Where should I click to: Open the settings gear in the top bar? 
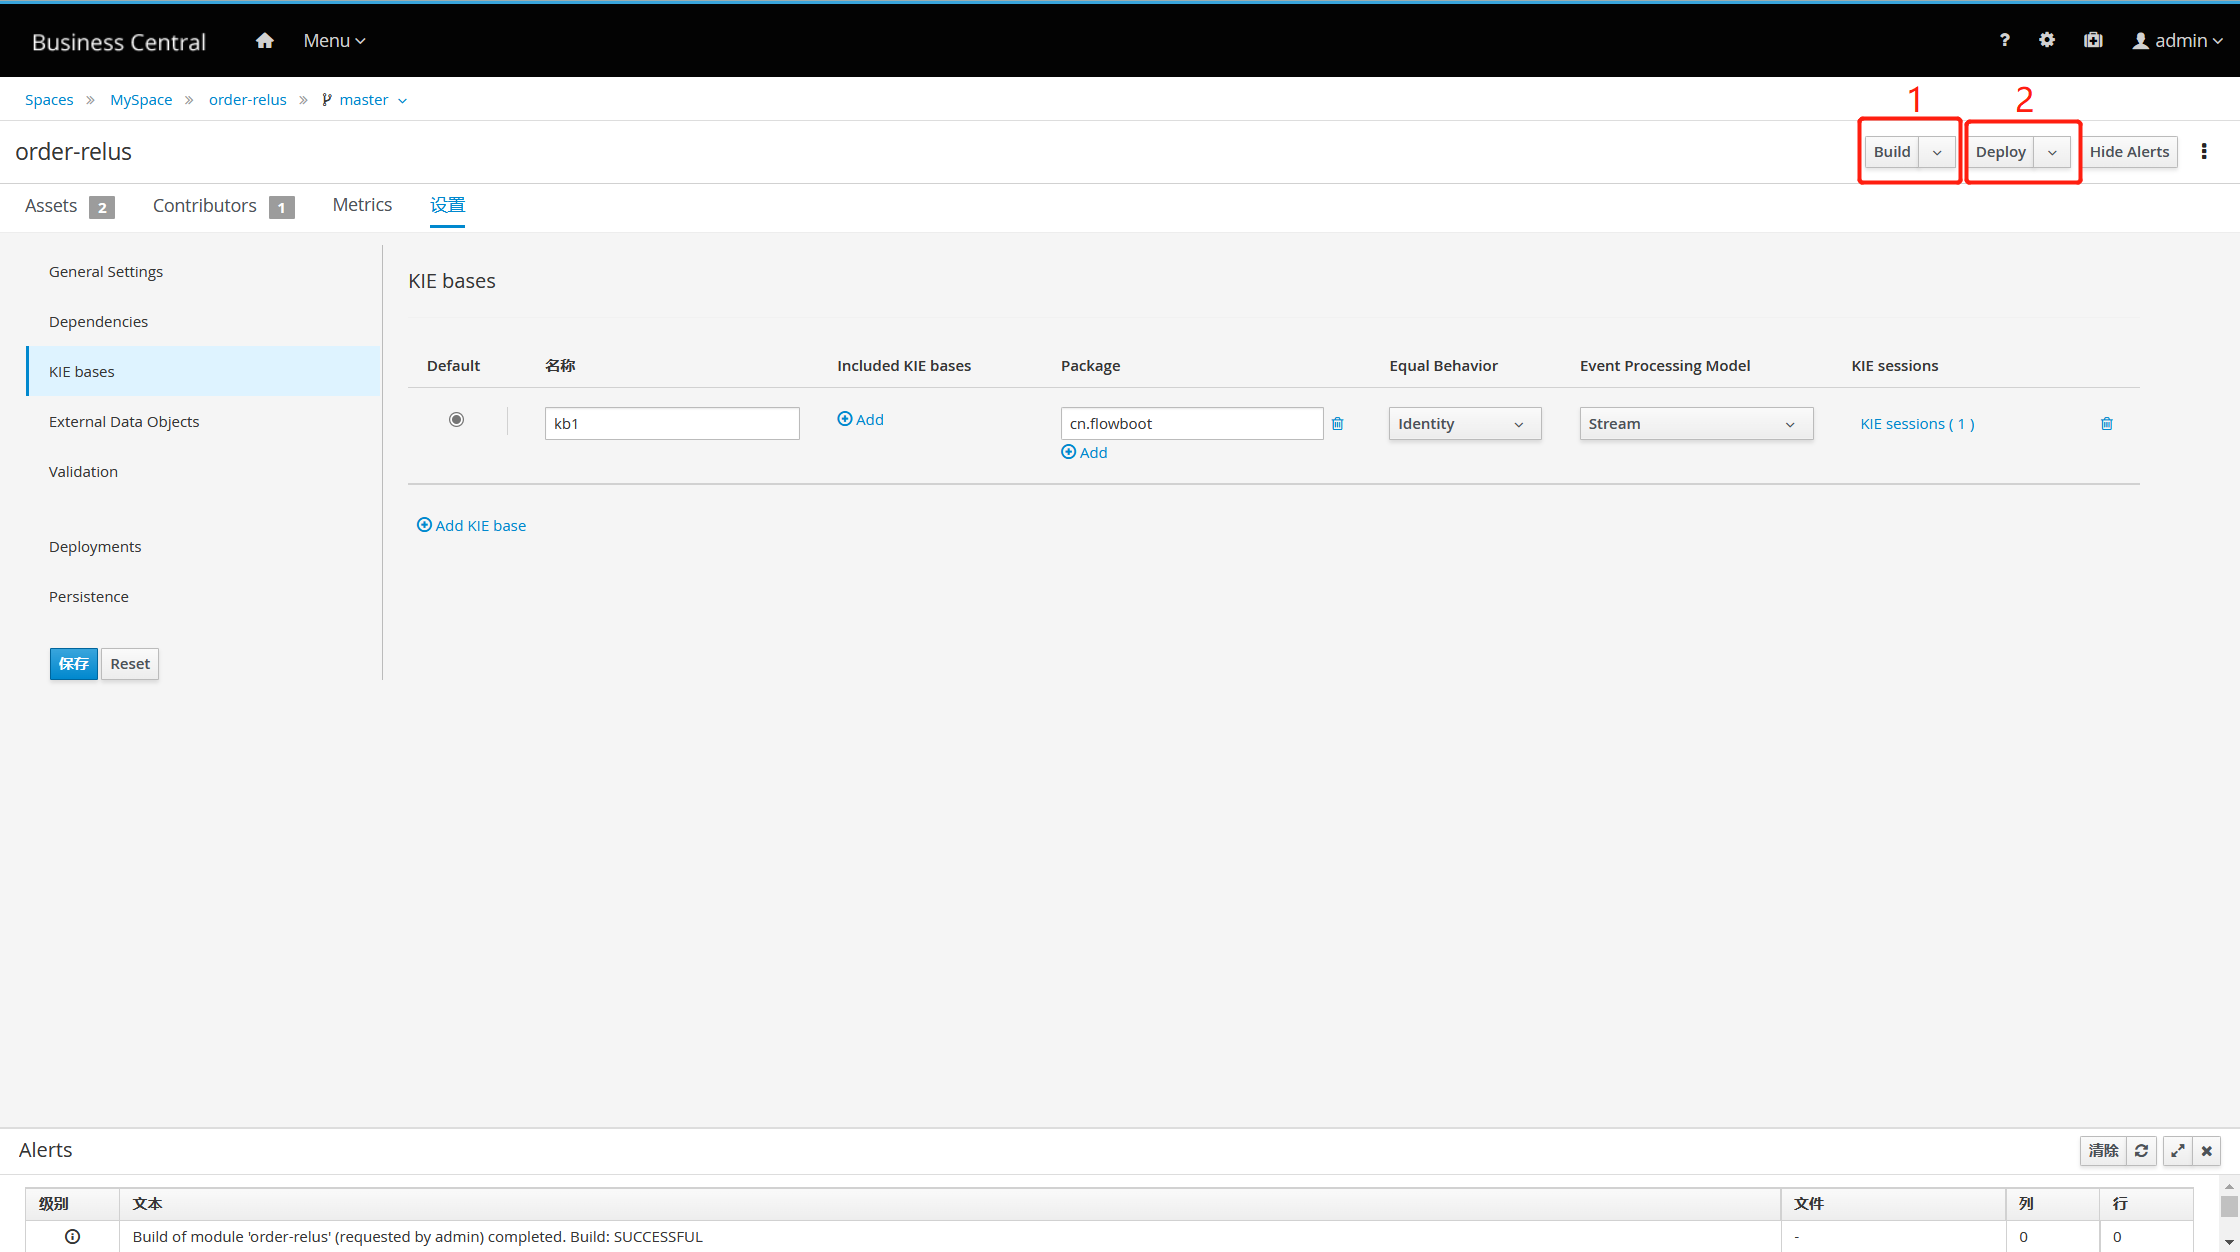pos(2046,40)
